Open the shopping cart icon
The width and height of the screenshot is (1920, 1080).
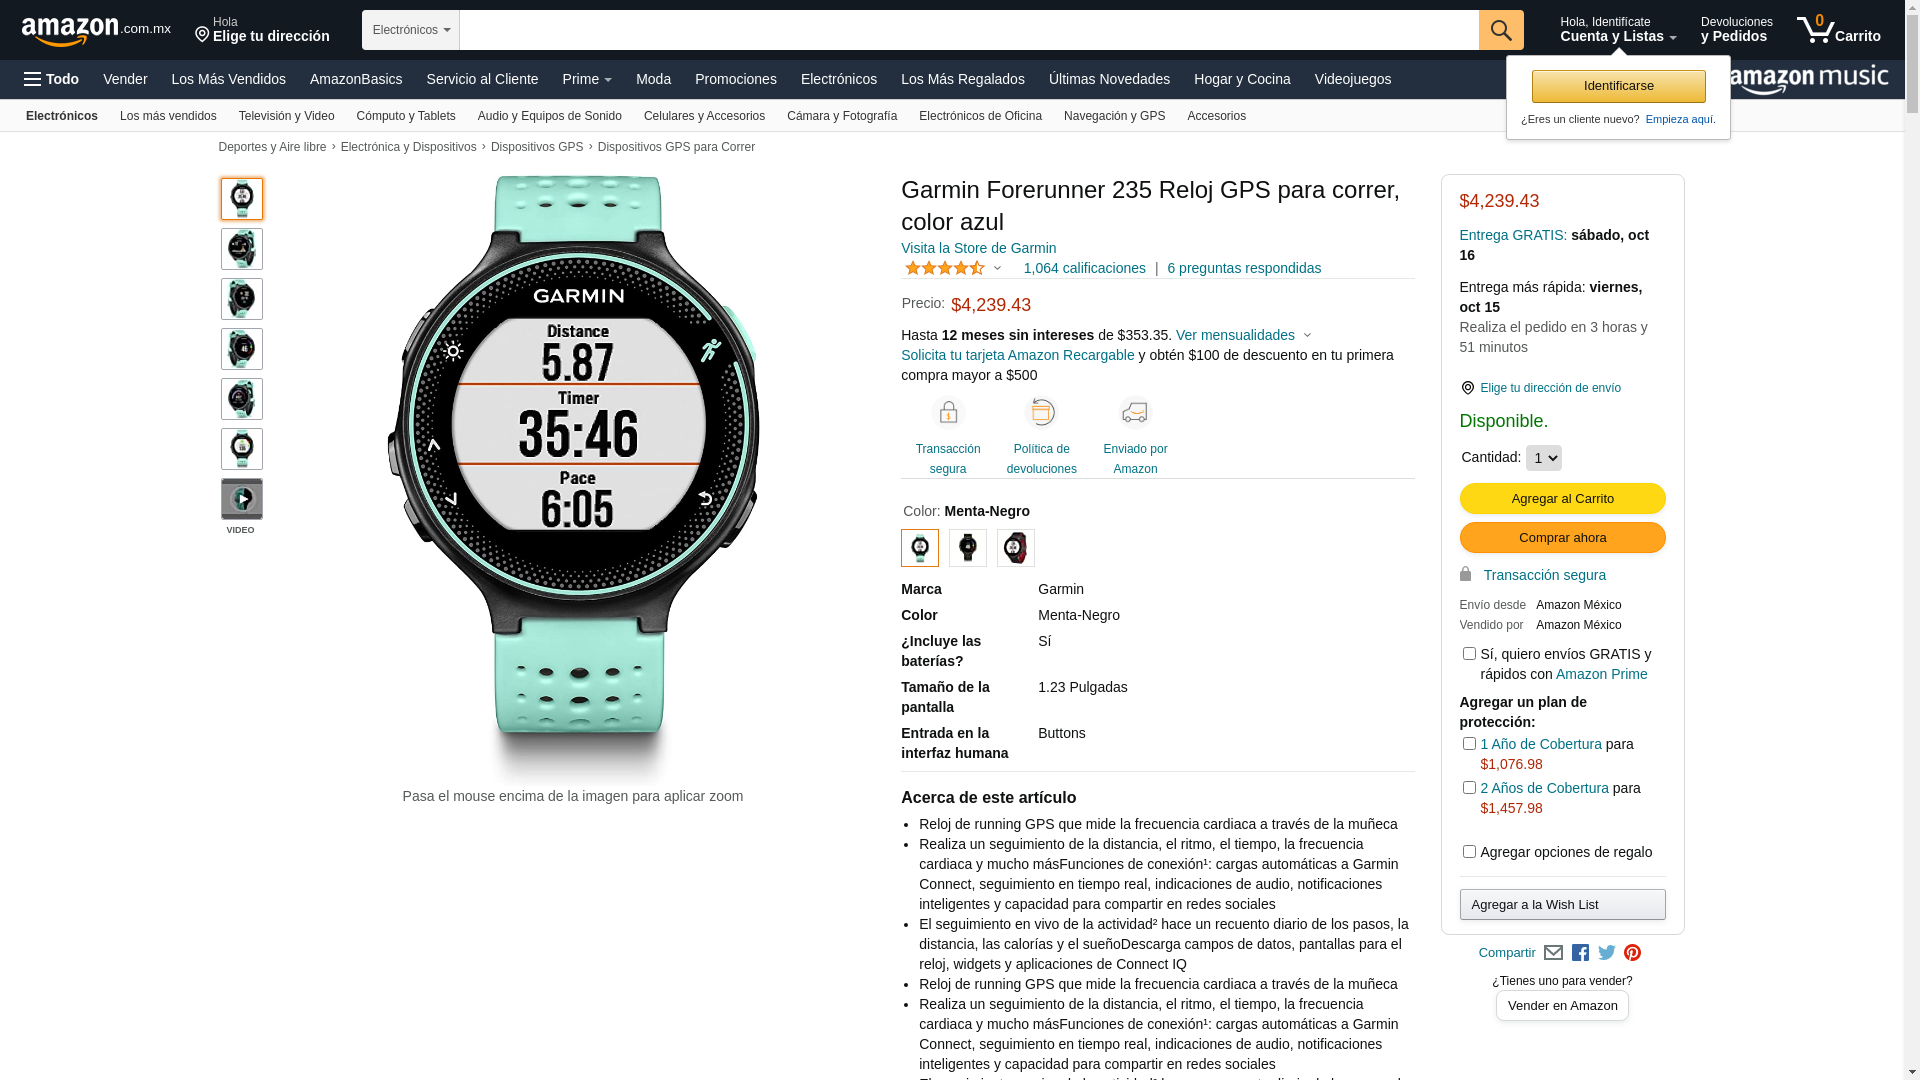click(x=1838, y=30)
